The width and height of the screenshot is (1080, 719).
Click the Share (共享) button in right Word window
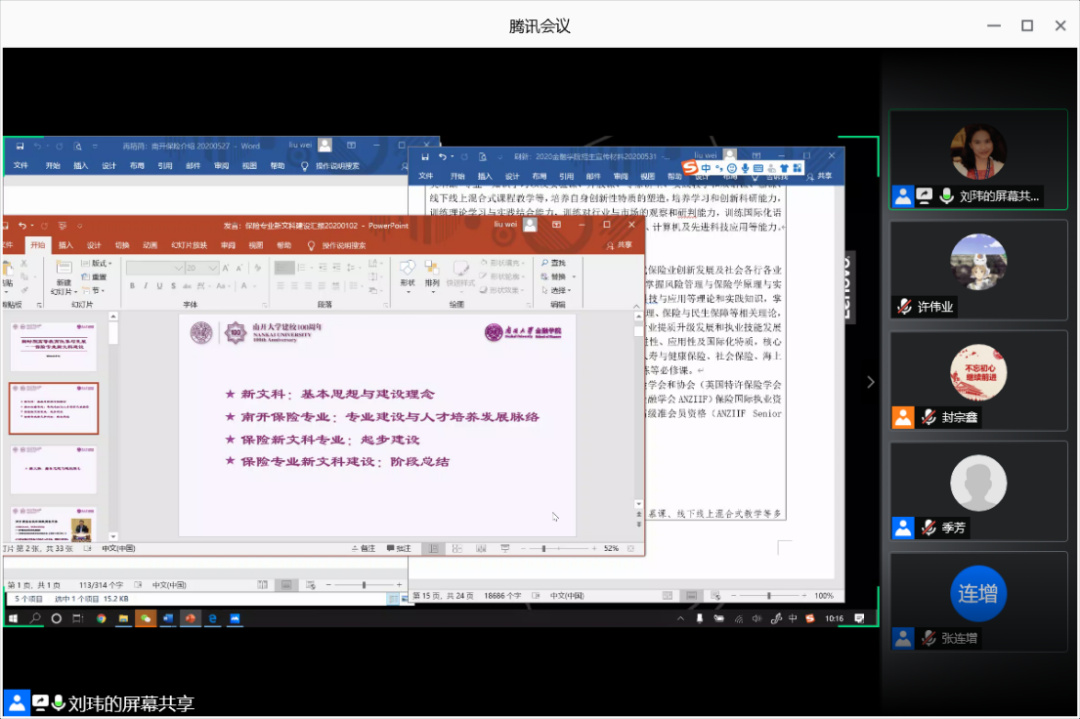[820, 176]
